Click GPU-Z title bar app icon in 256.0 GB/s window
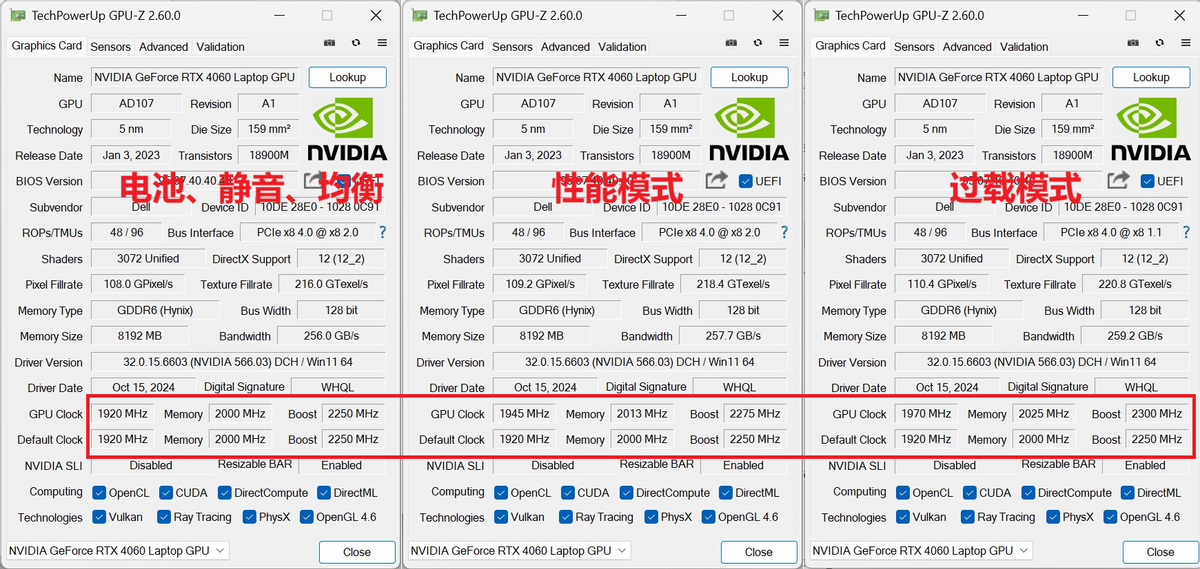The image size is (1200, 569). 18,15
